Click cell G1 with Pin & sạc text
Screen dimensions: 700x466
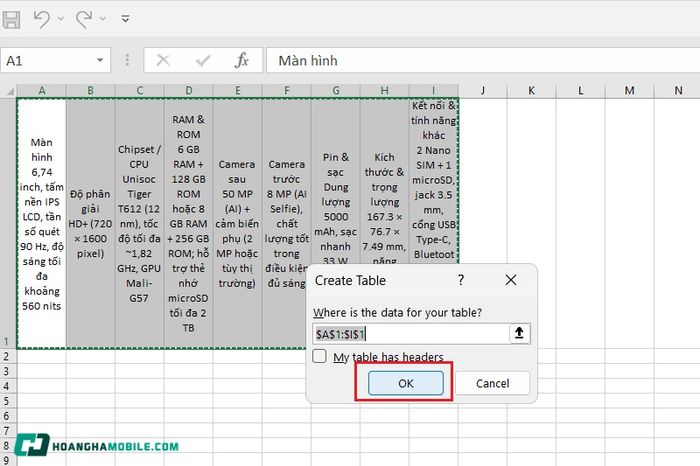pos(336,181)
